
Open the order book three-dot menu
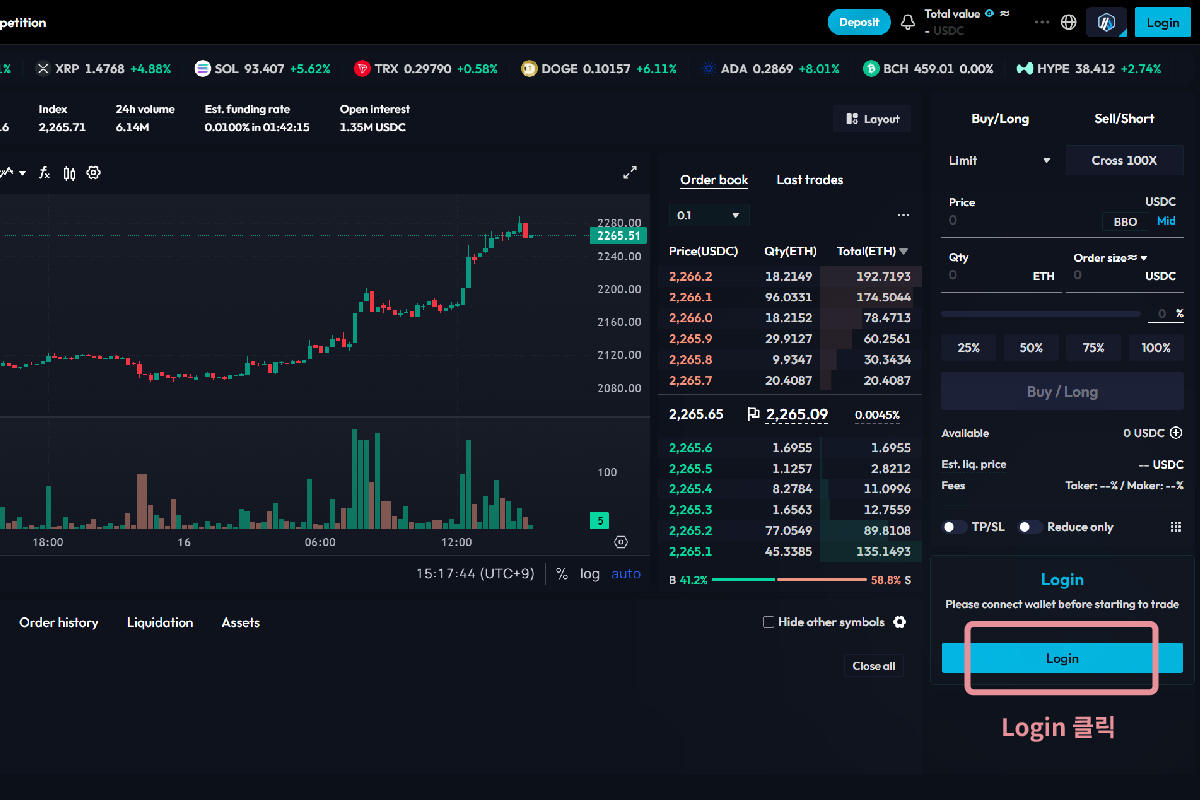(x=903, y=215)
